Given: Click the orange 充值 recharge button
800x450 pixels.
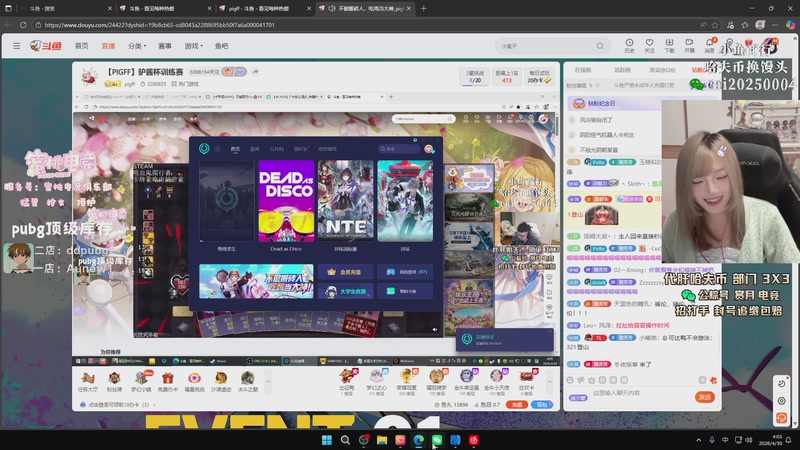Looking at the screenshot, I should (517, 405).
